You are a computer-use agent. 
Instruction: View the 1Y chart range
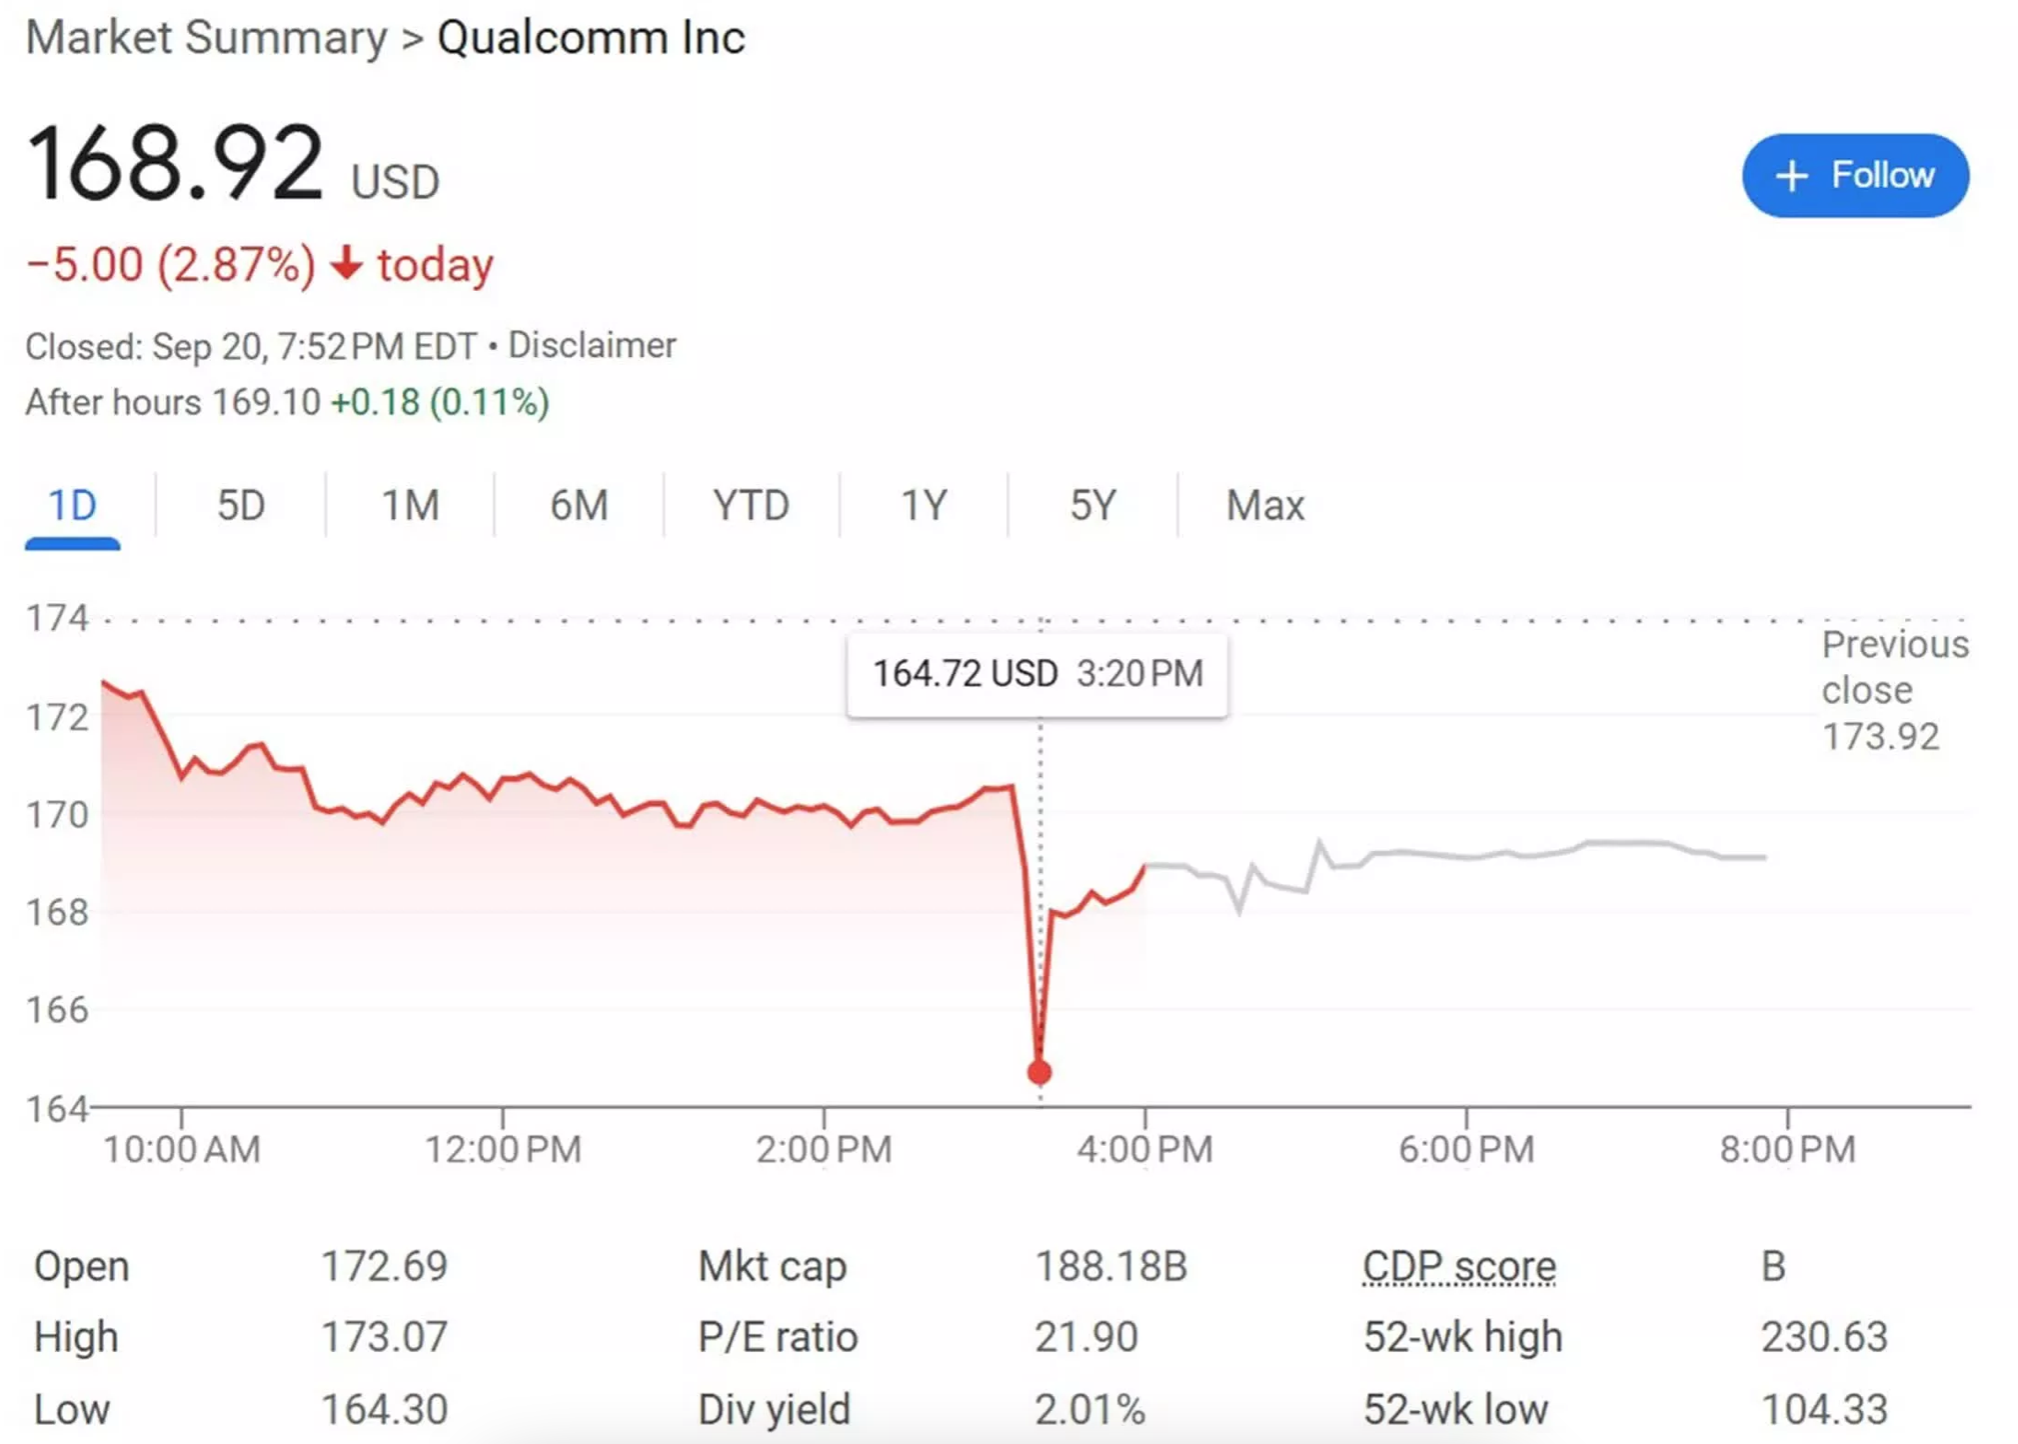[923, 506]
